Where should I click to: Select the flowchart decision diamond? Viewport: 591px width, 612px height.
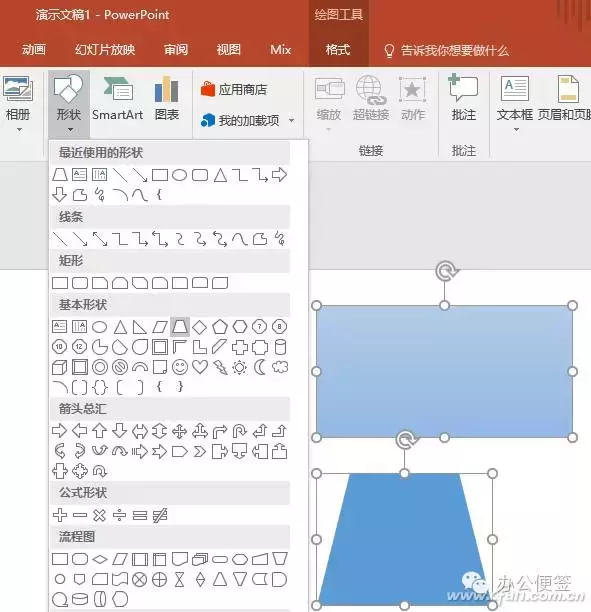point(100,559)
